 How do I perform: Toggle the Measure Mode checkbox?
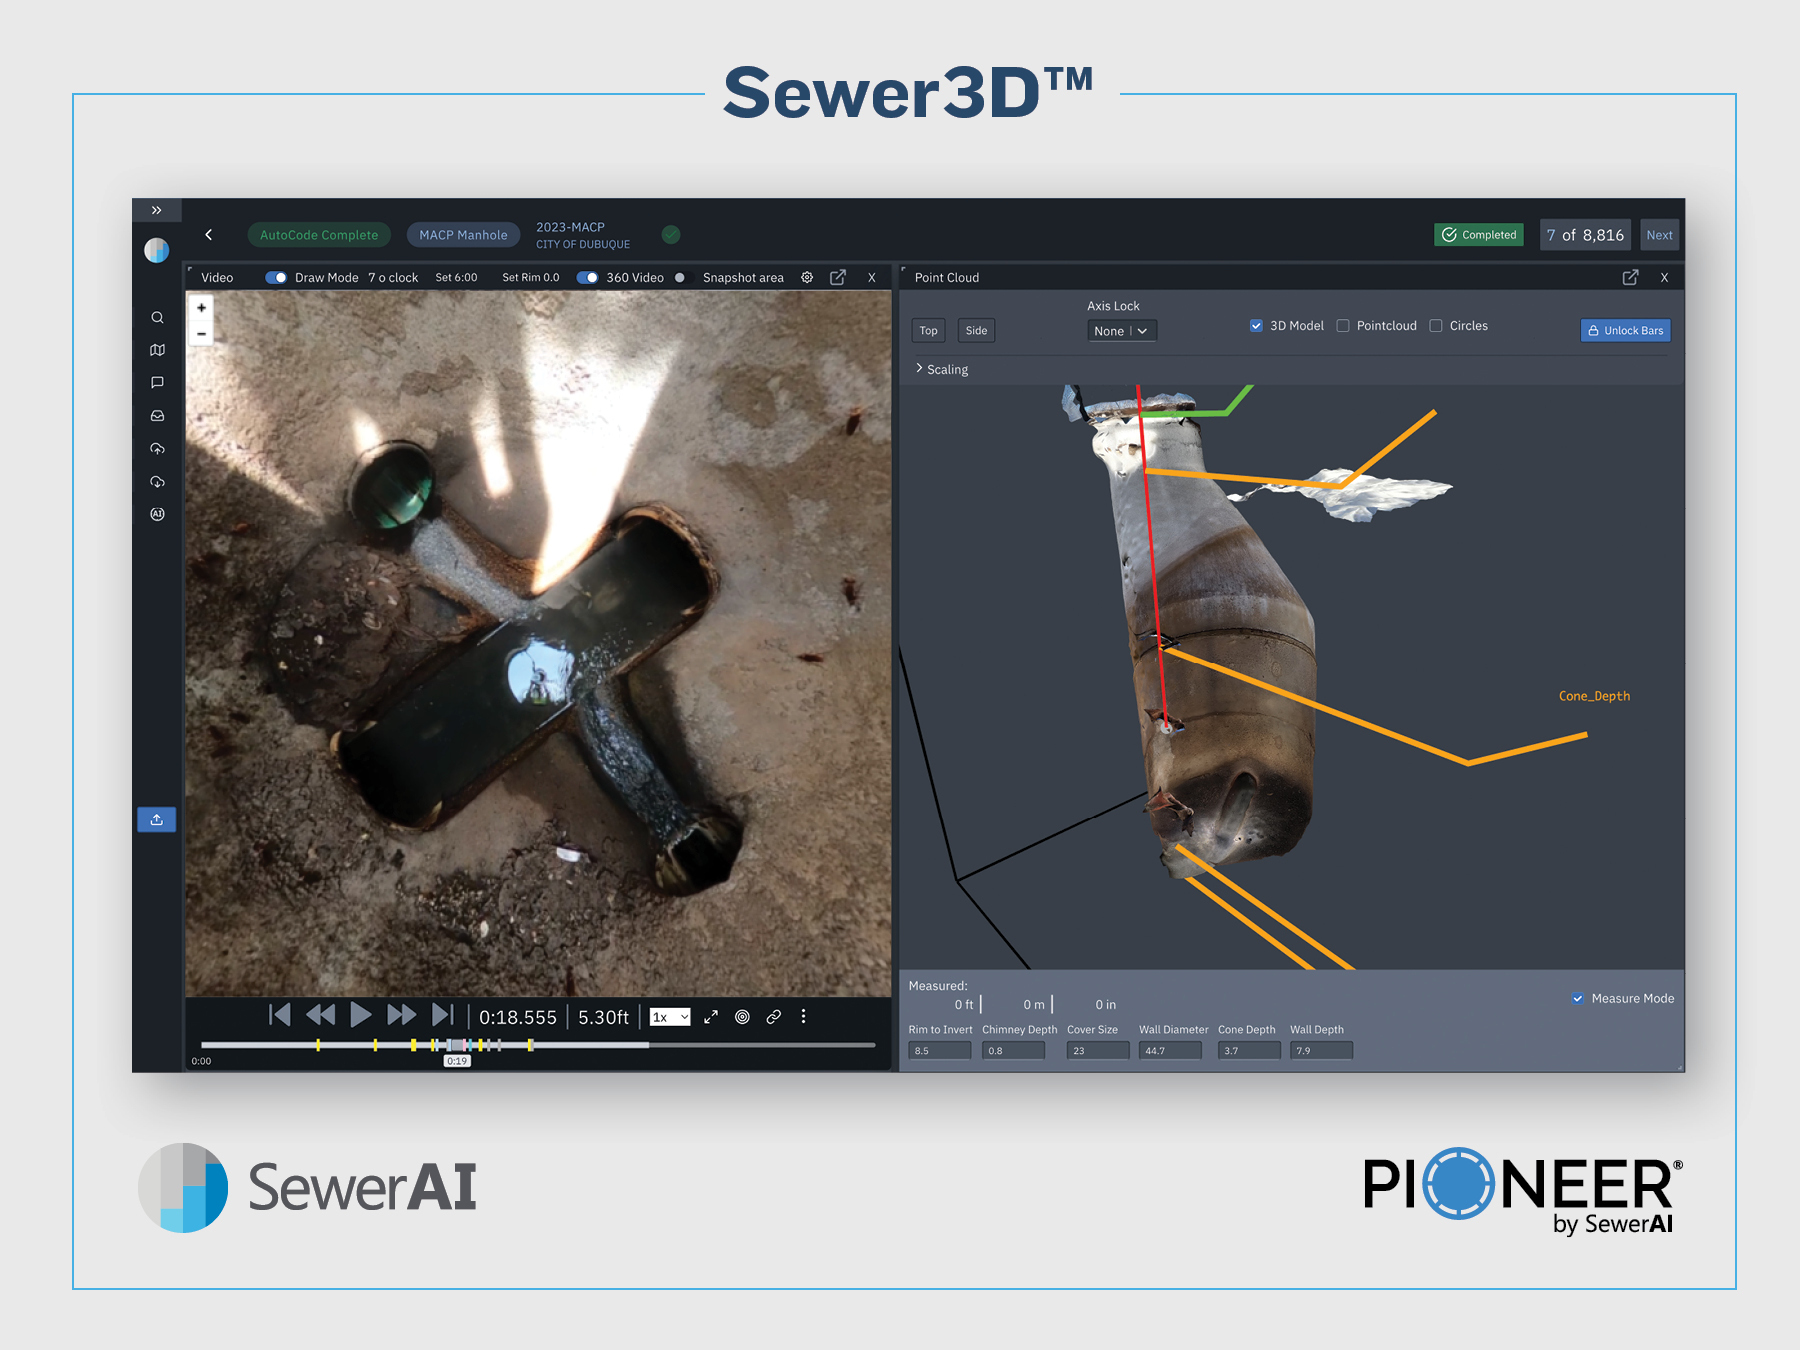(1577, 998)
